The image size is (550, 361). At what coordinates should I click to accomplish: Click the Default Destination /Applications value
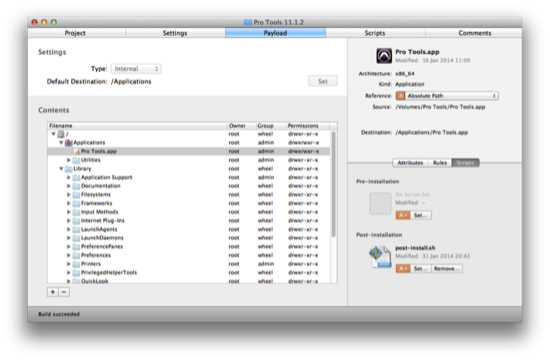(x=131, y=82)
